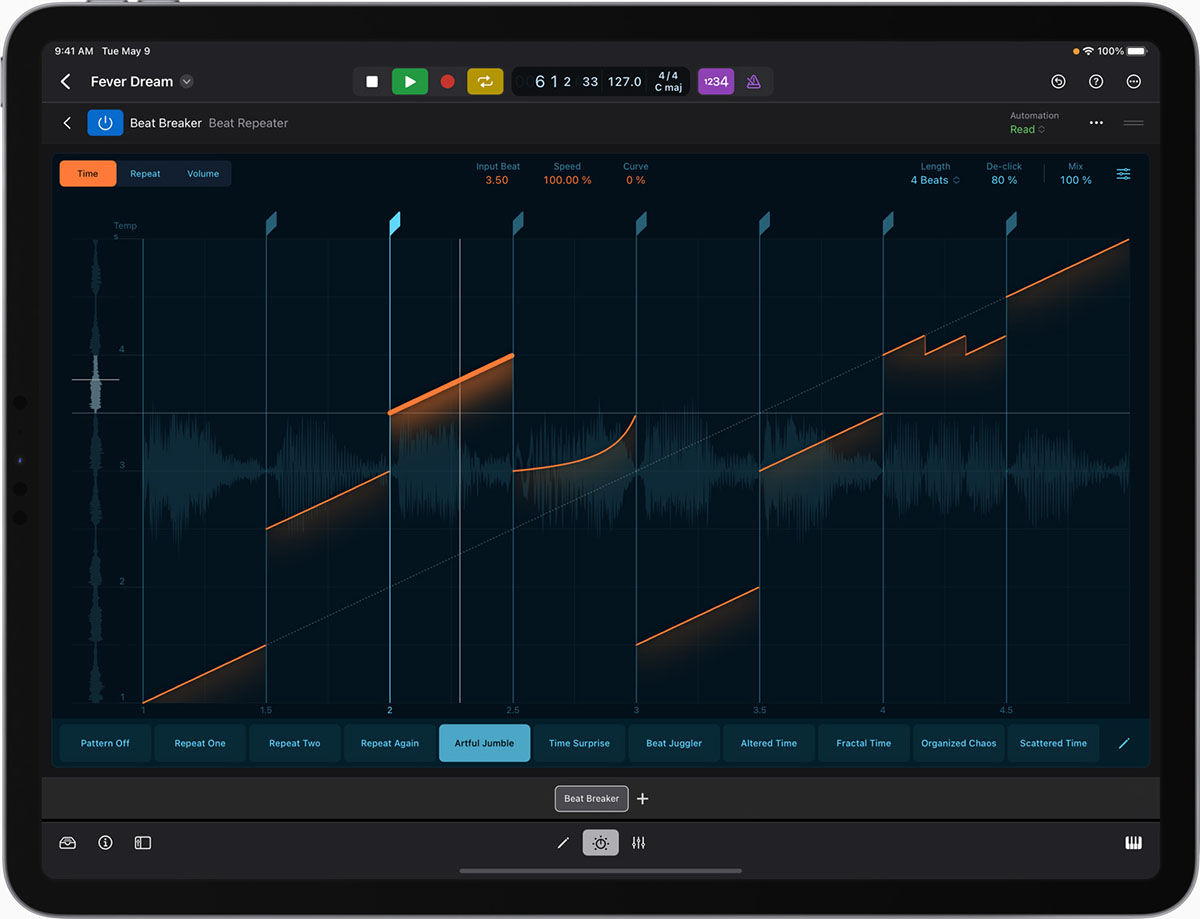Screen dimensions: 1200x919
Task: Tap the vertical waveform overview strip
Action: (96, 470)
